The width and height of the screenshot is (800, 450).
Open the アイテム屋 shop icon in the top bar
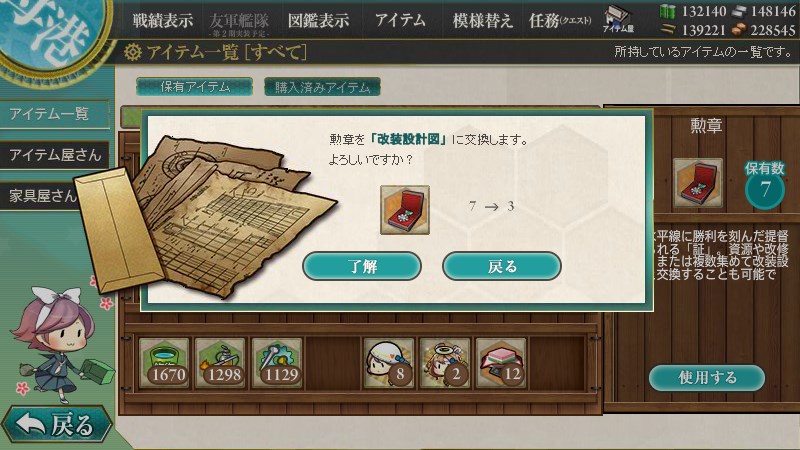618,19
